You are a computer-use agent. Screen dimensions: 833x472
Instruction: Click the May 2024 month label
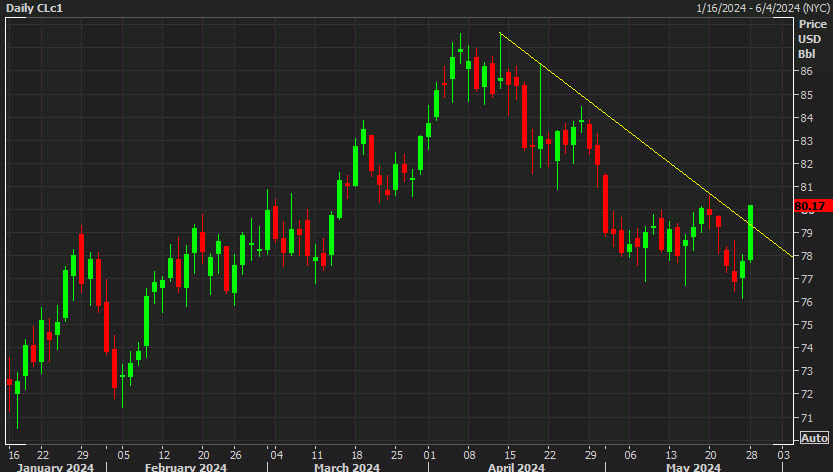(x=693, y=467)
